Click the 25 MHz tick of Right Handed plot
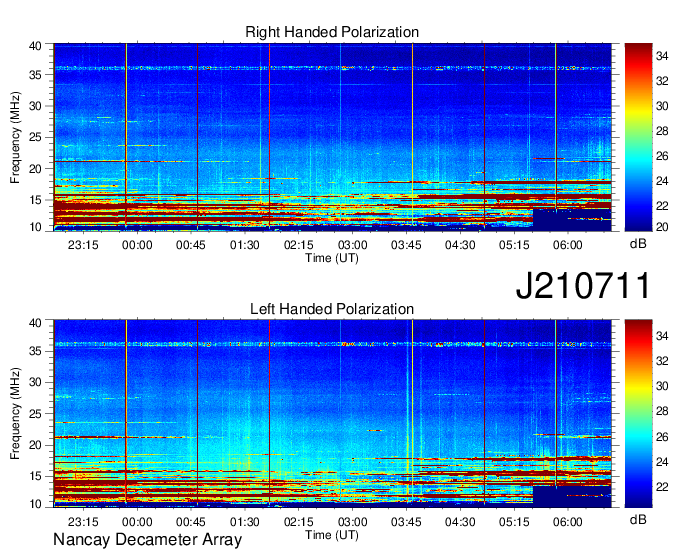Image resolution: width=680 pixels, height=552 pixels. tap(35, 137)
